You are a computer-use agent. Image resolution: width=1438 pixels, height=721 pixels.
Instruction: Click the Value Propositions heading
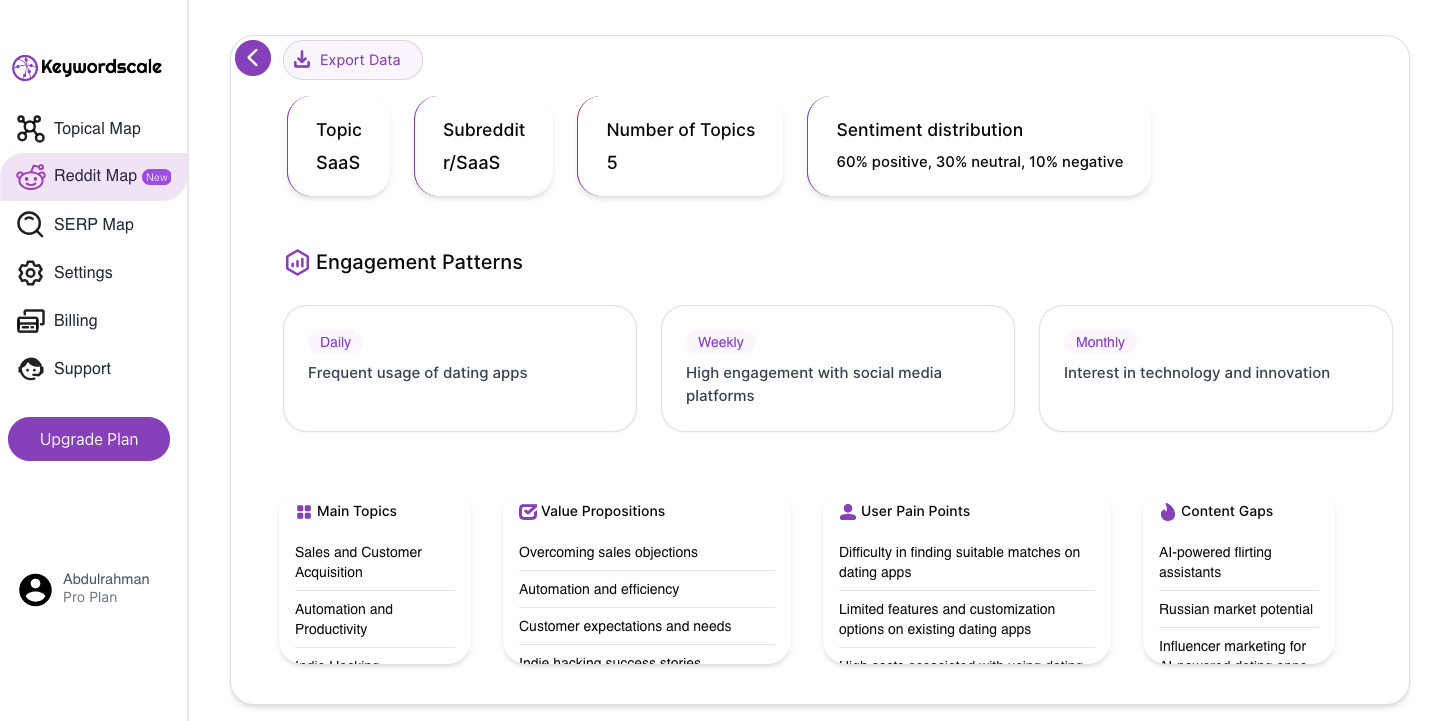click(x=603, y=511)
